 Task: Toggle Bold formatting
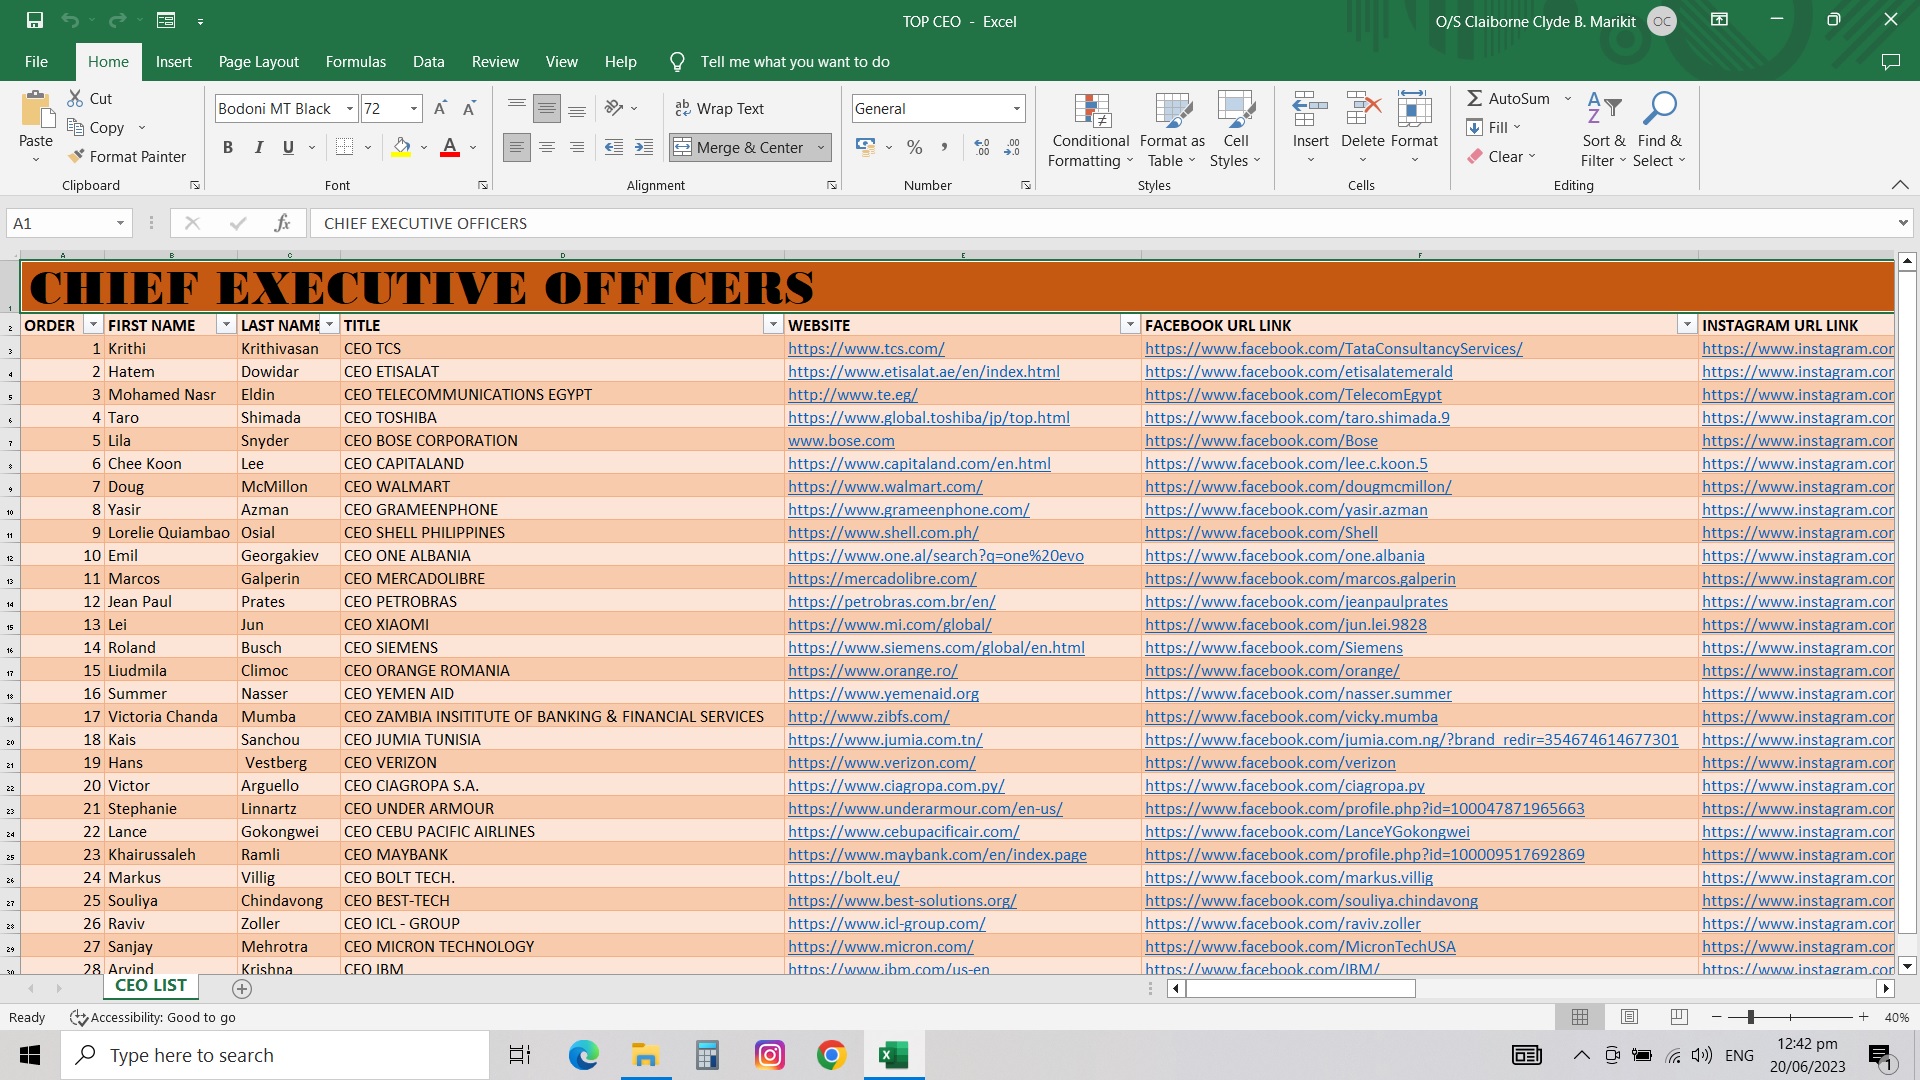point(228,147)
